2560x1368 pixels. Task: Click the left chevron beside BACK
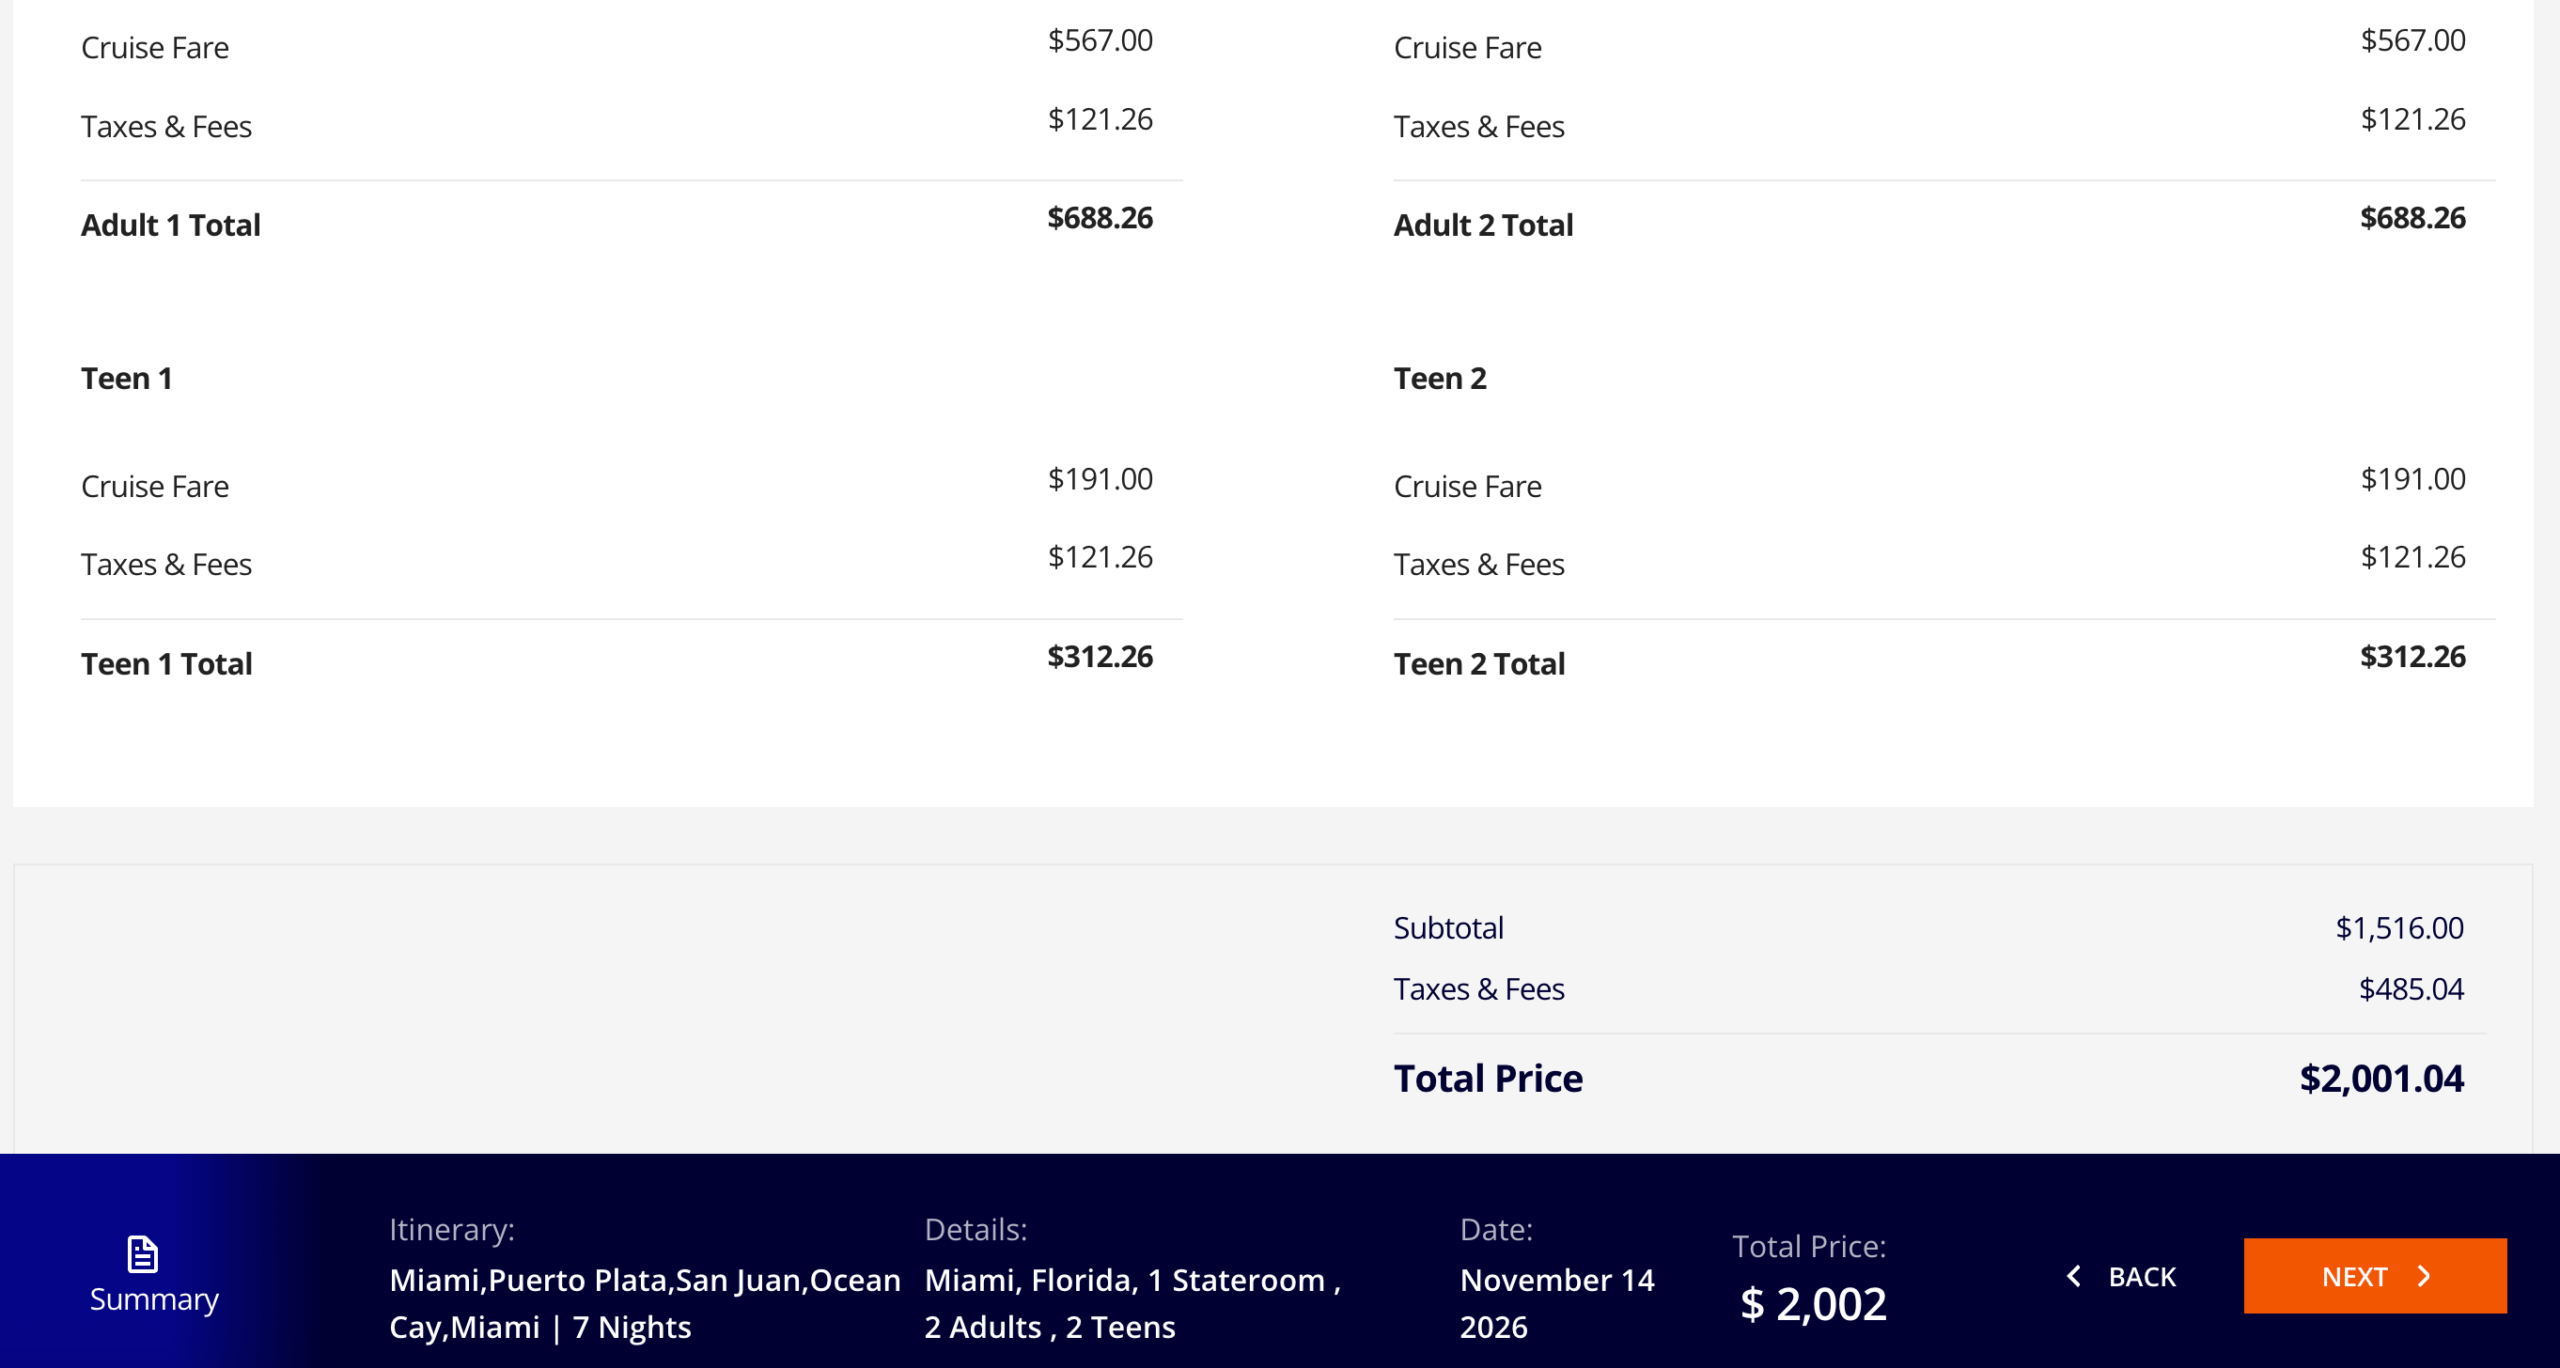tap(2072, 1276)
